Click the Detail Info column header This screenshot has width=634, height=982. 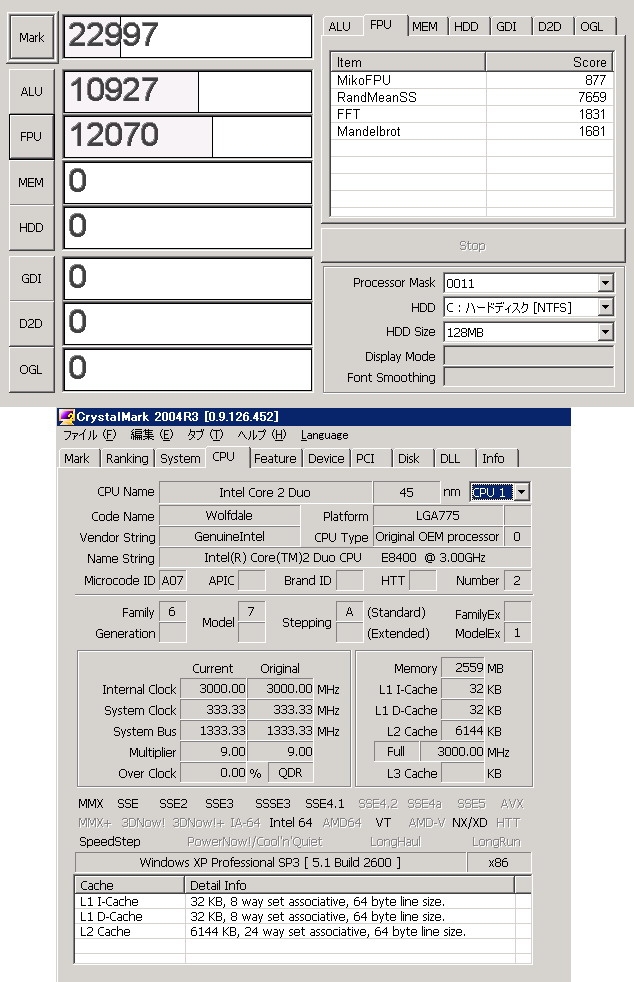(350, 885)
